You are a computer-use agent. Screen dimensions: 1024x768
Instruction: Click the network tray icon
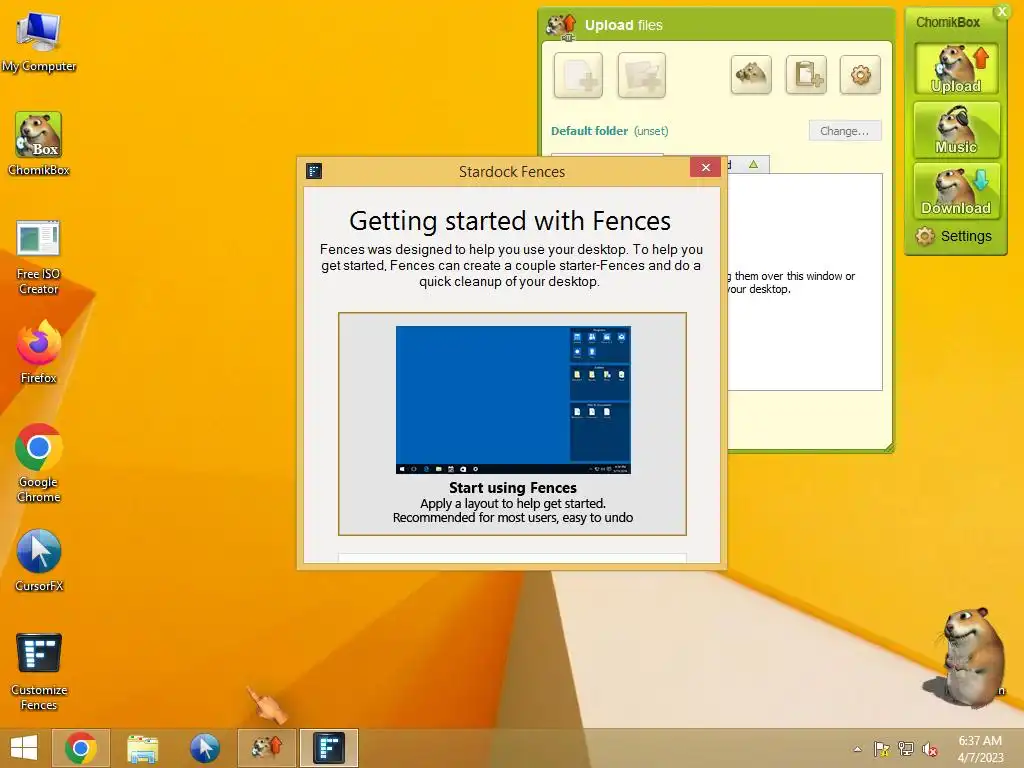click(x=906, y=749)
